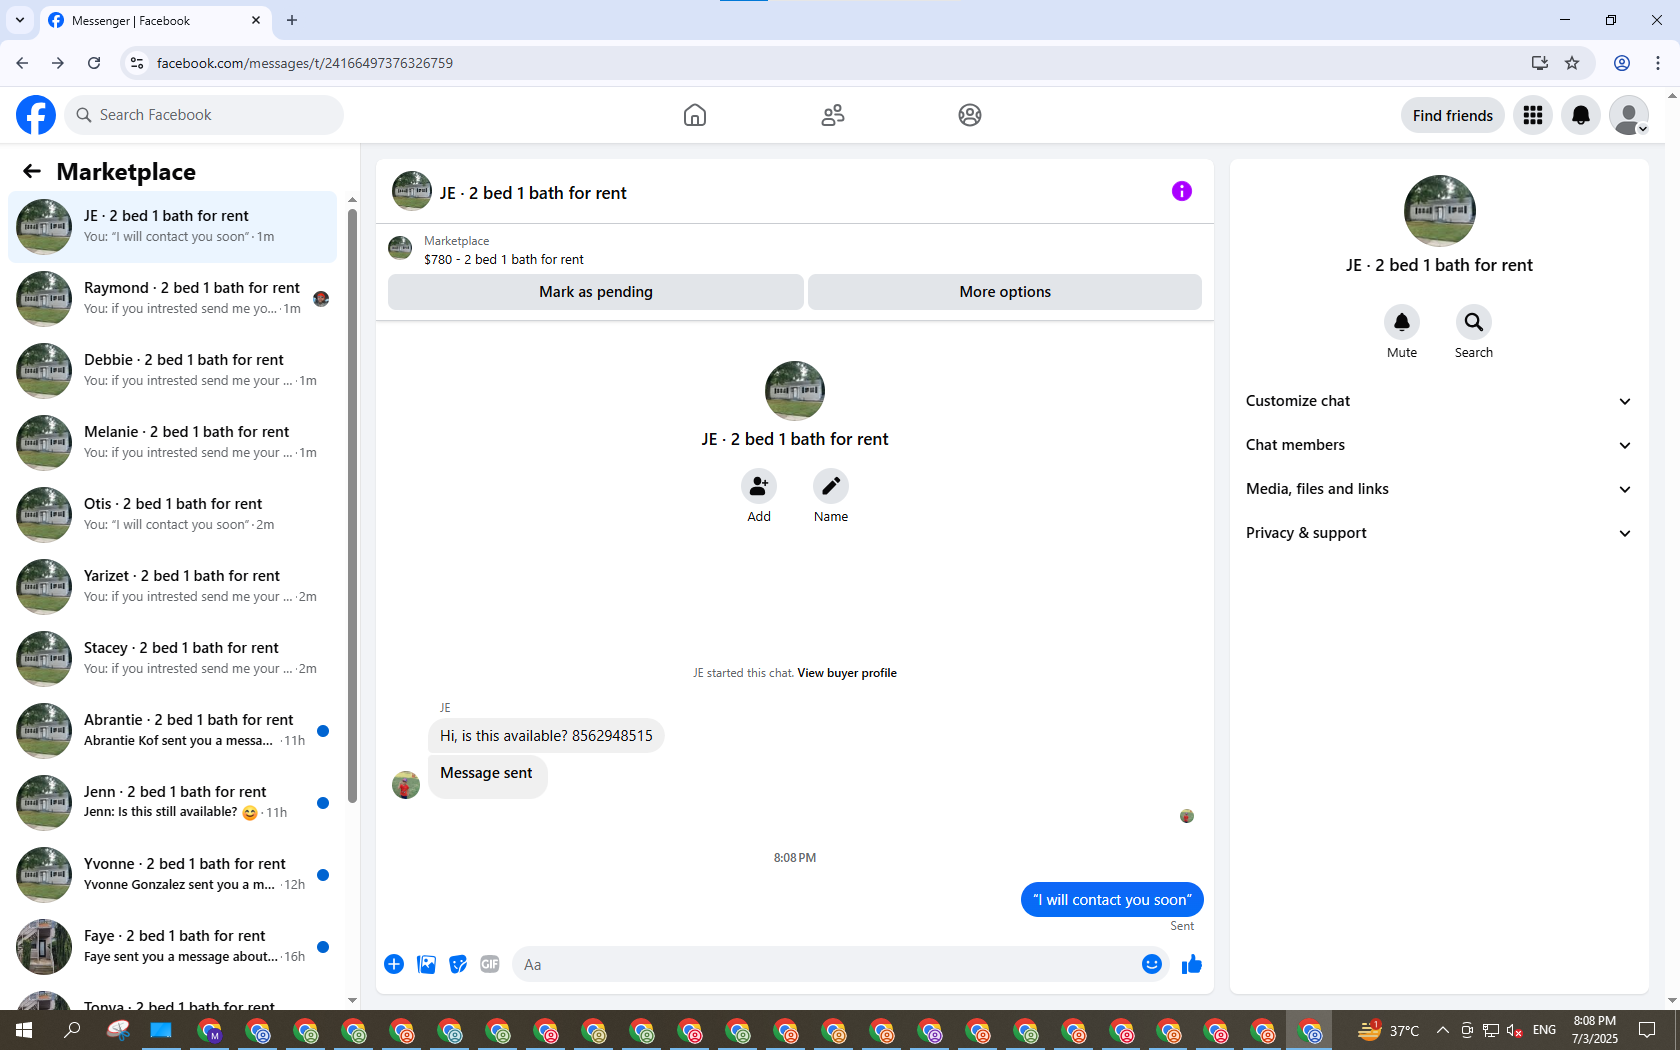Search in conversation magnifier icon
The width and height of the screenshot is (1680, 1050).
[x=1474, y=322]
